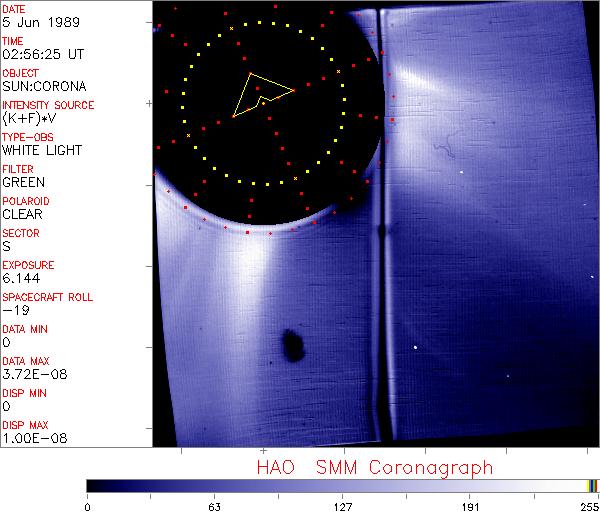This screenshot has width=600, height=512.
Task: Click the multicolored saturated end of the colorbar
Action: coord(592,486)
